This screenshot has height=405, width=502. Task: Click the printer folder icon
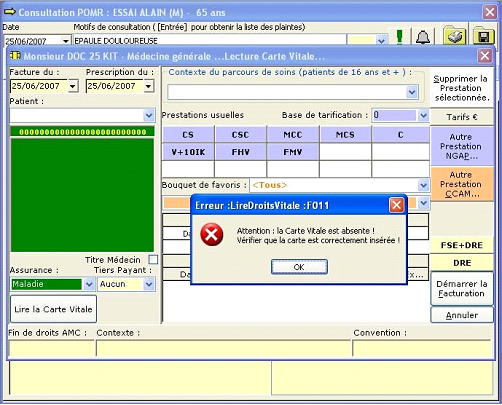(455, 35)
